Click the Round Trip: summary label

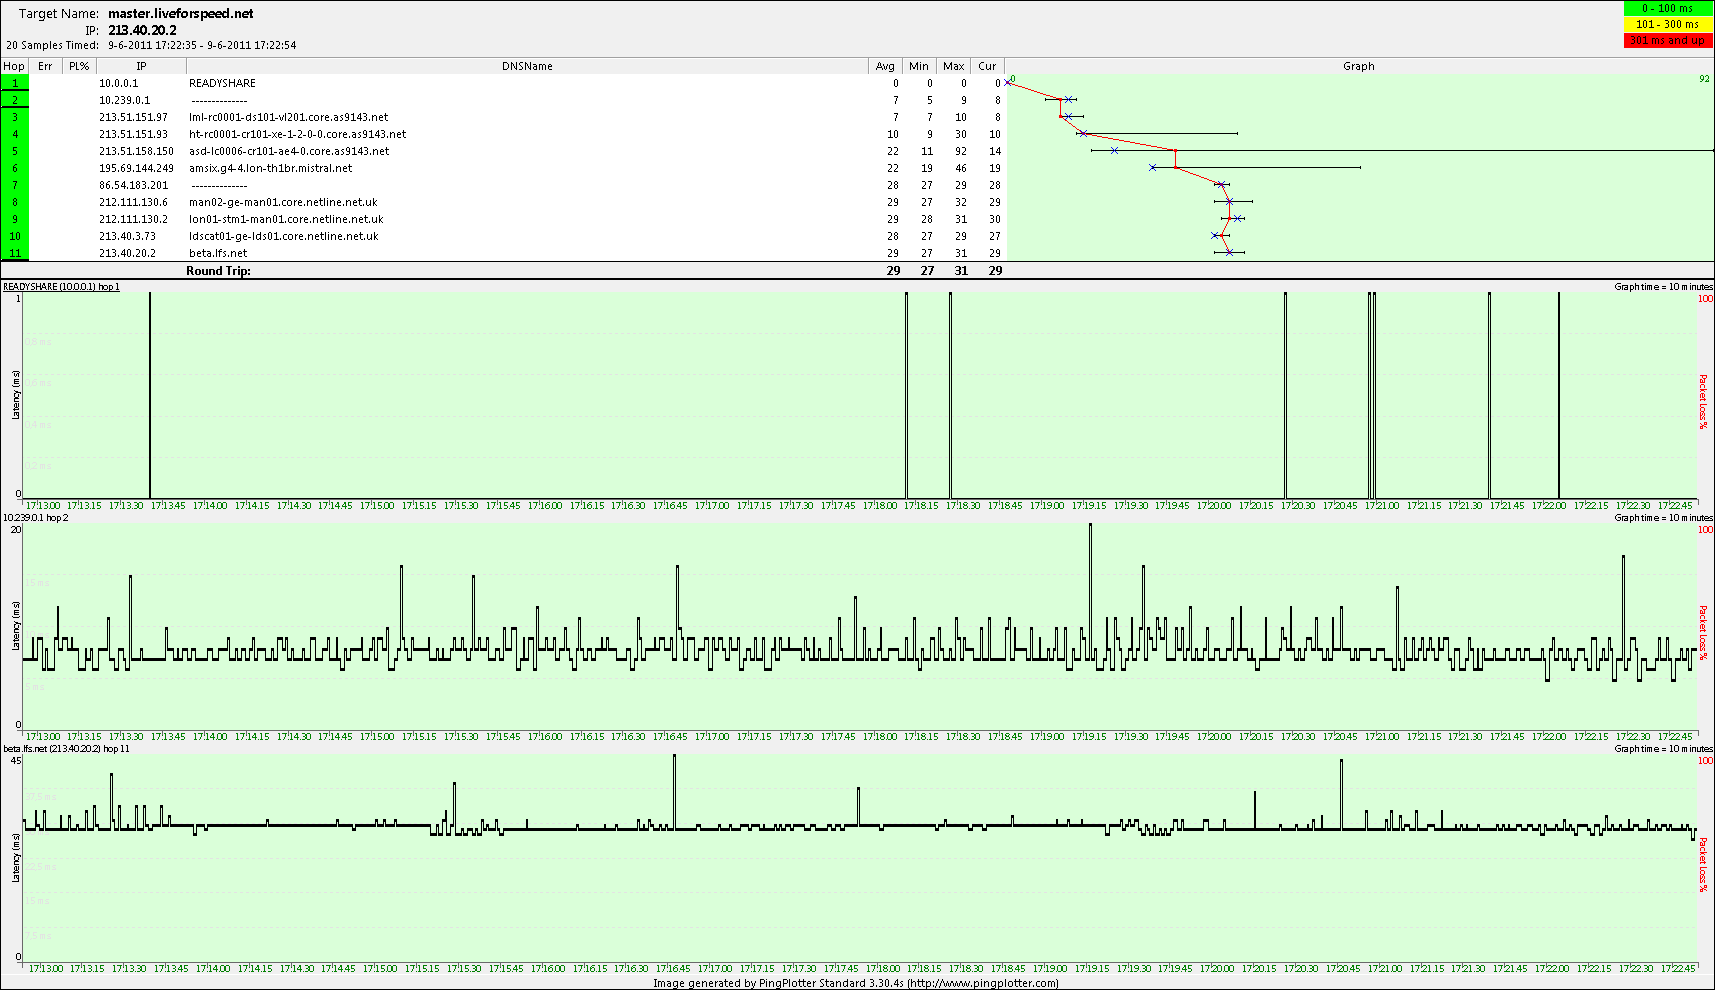point(218,270)
